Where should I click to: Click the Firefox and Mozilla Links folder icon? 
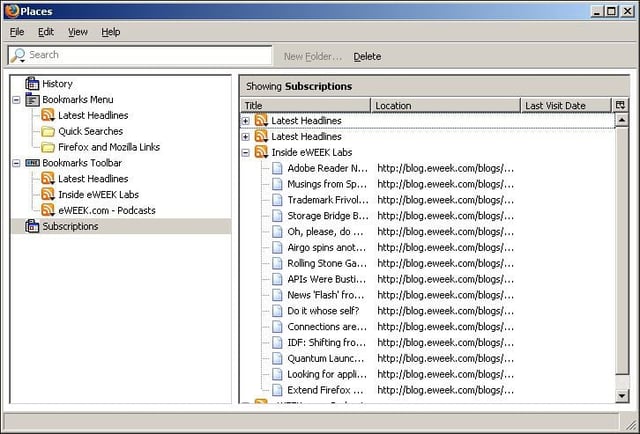pyautogui.click(x=48, y=147)
